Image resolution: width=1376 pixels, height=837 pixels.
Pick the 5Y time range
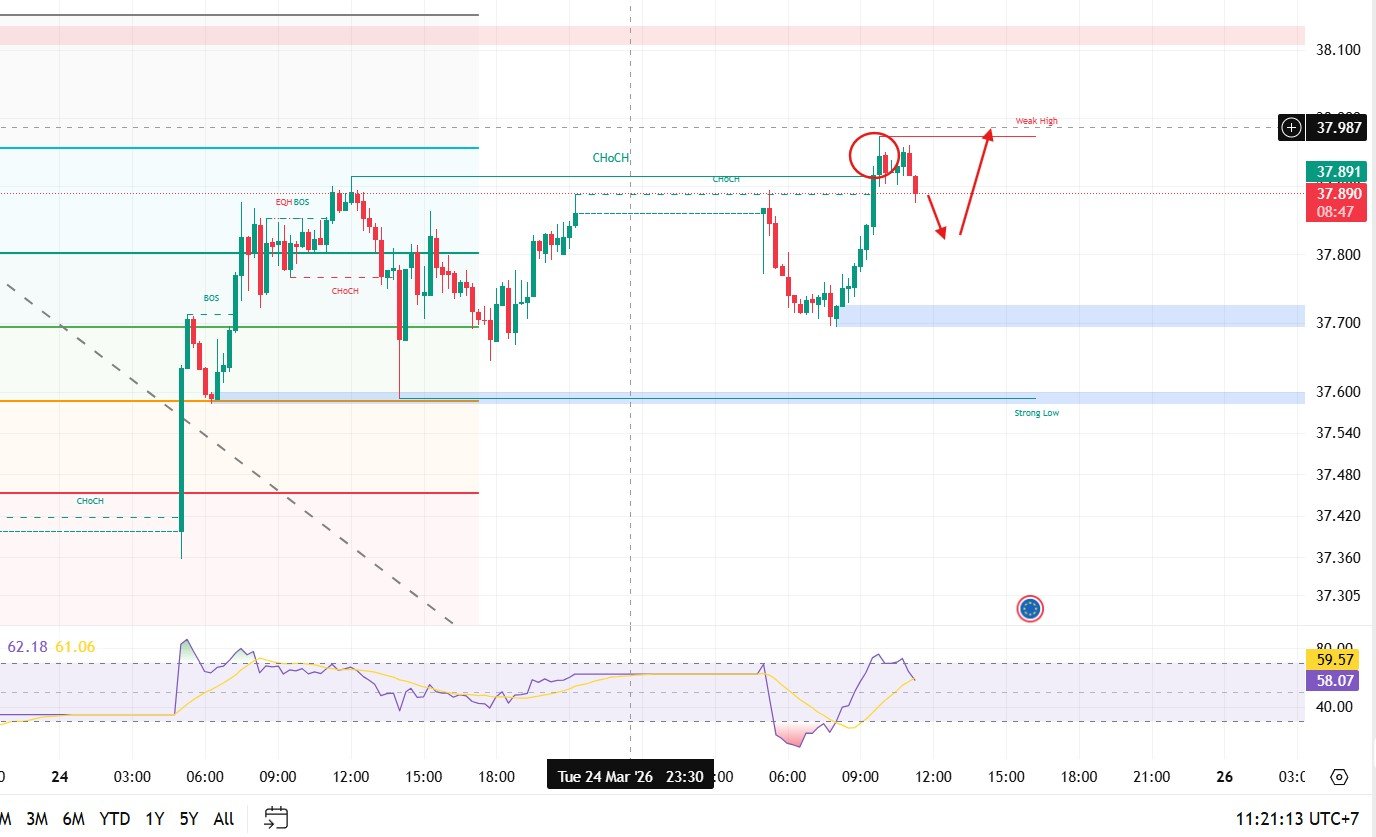[190, 818]
